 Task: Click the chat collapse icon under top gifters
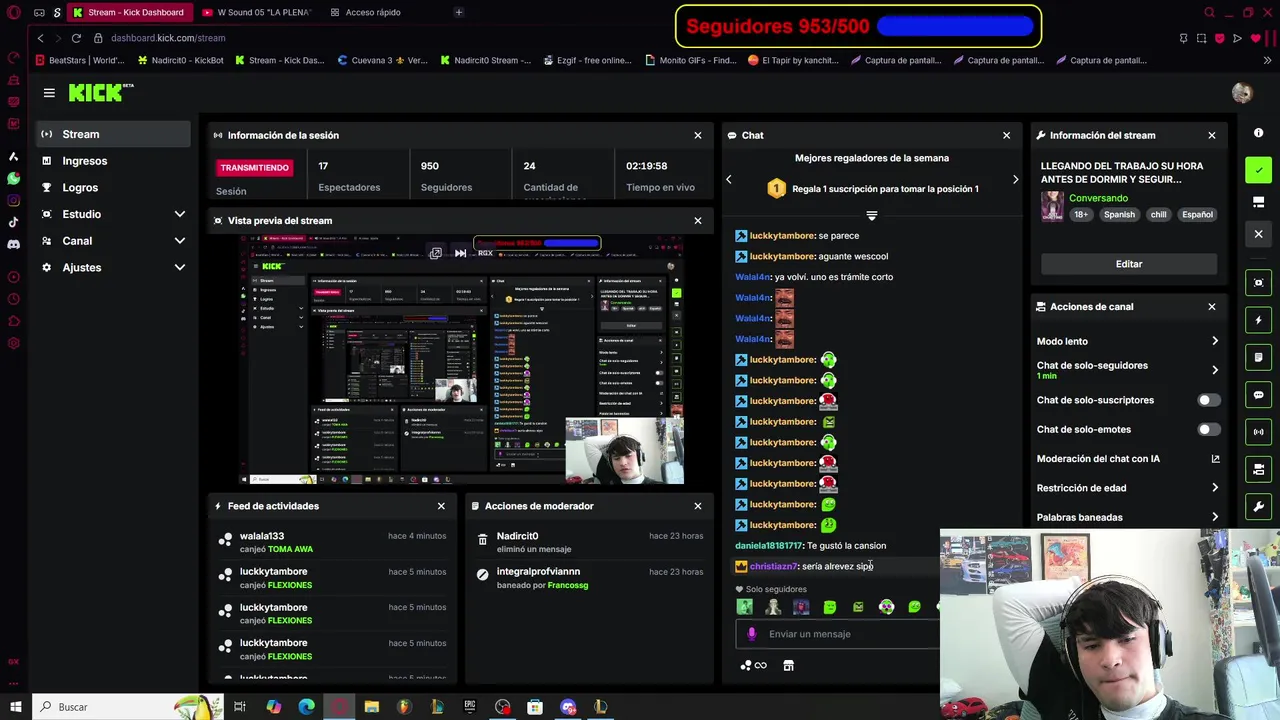coord(871,215)
